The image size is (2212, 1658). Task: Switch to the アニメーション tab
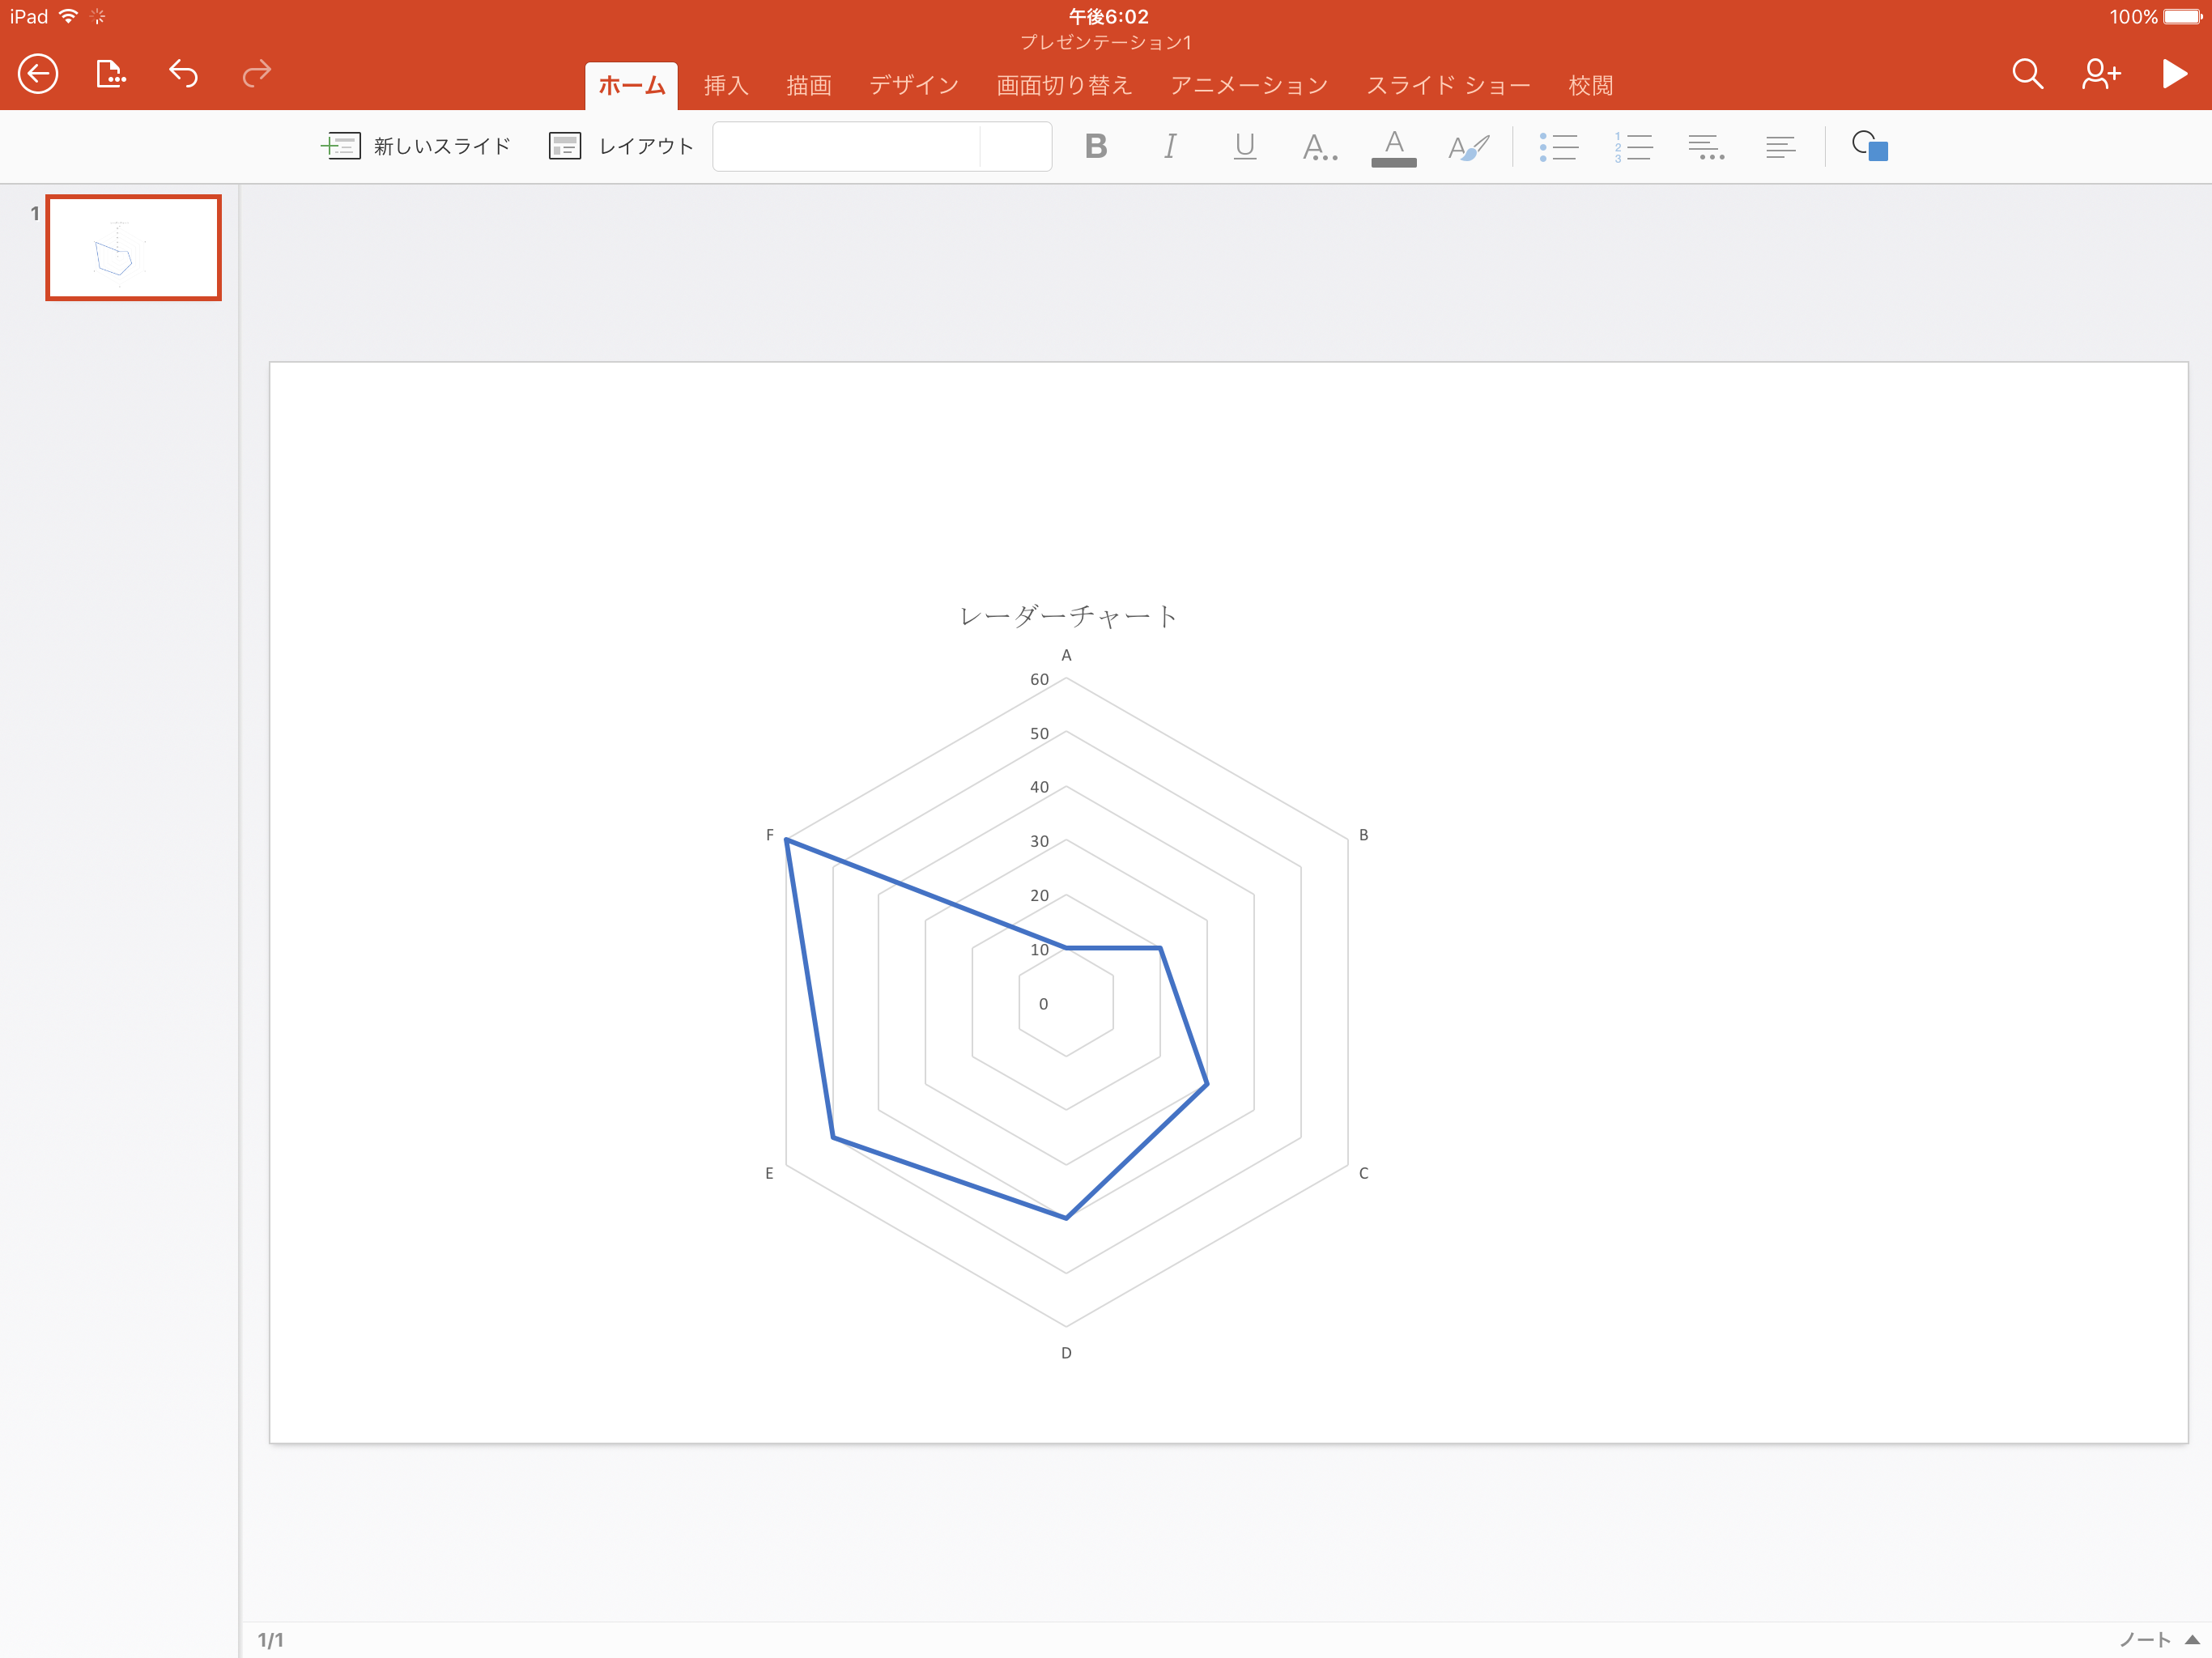point(1249,86)
